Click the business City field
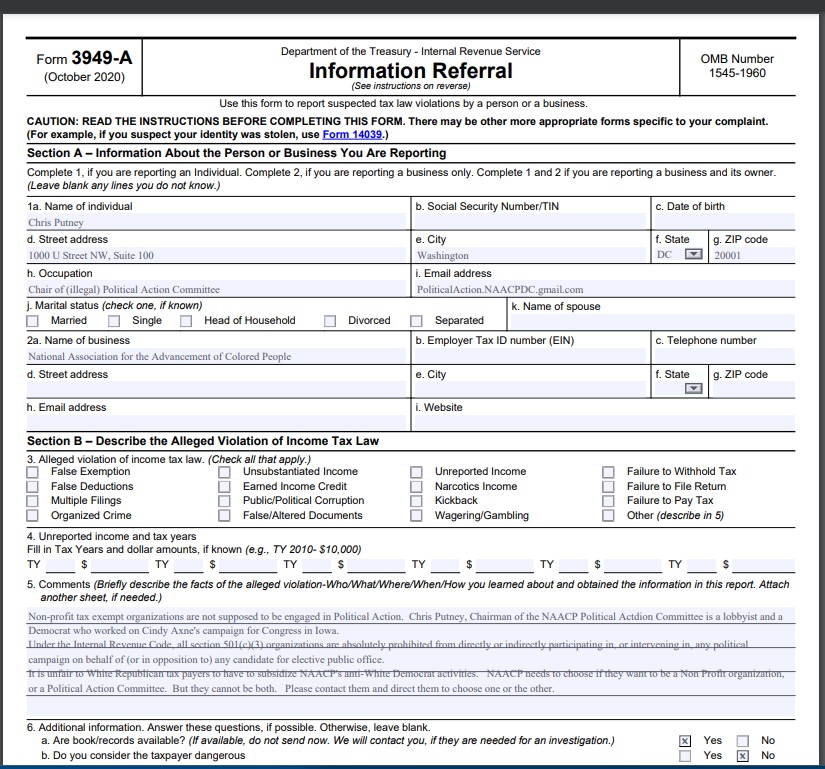The height and width of the screenshot is (769, 825). [x=530, y=389]
